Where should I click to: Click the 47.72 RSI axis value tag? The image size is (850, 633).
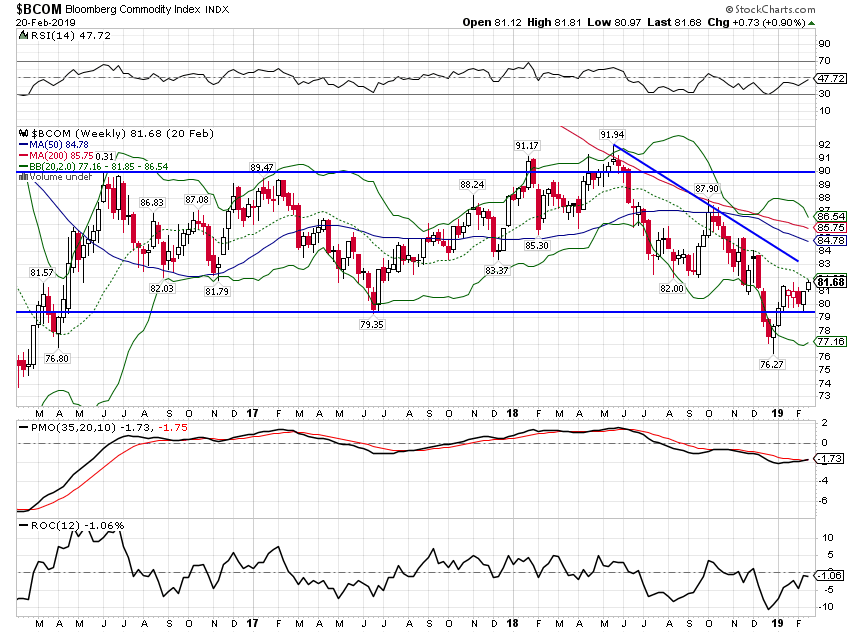click(830, 79)
